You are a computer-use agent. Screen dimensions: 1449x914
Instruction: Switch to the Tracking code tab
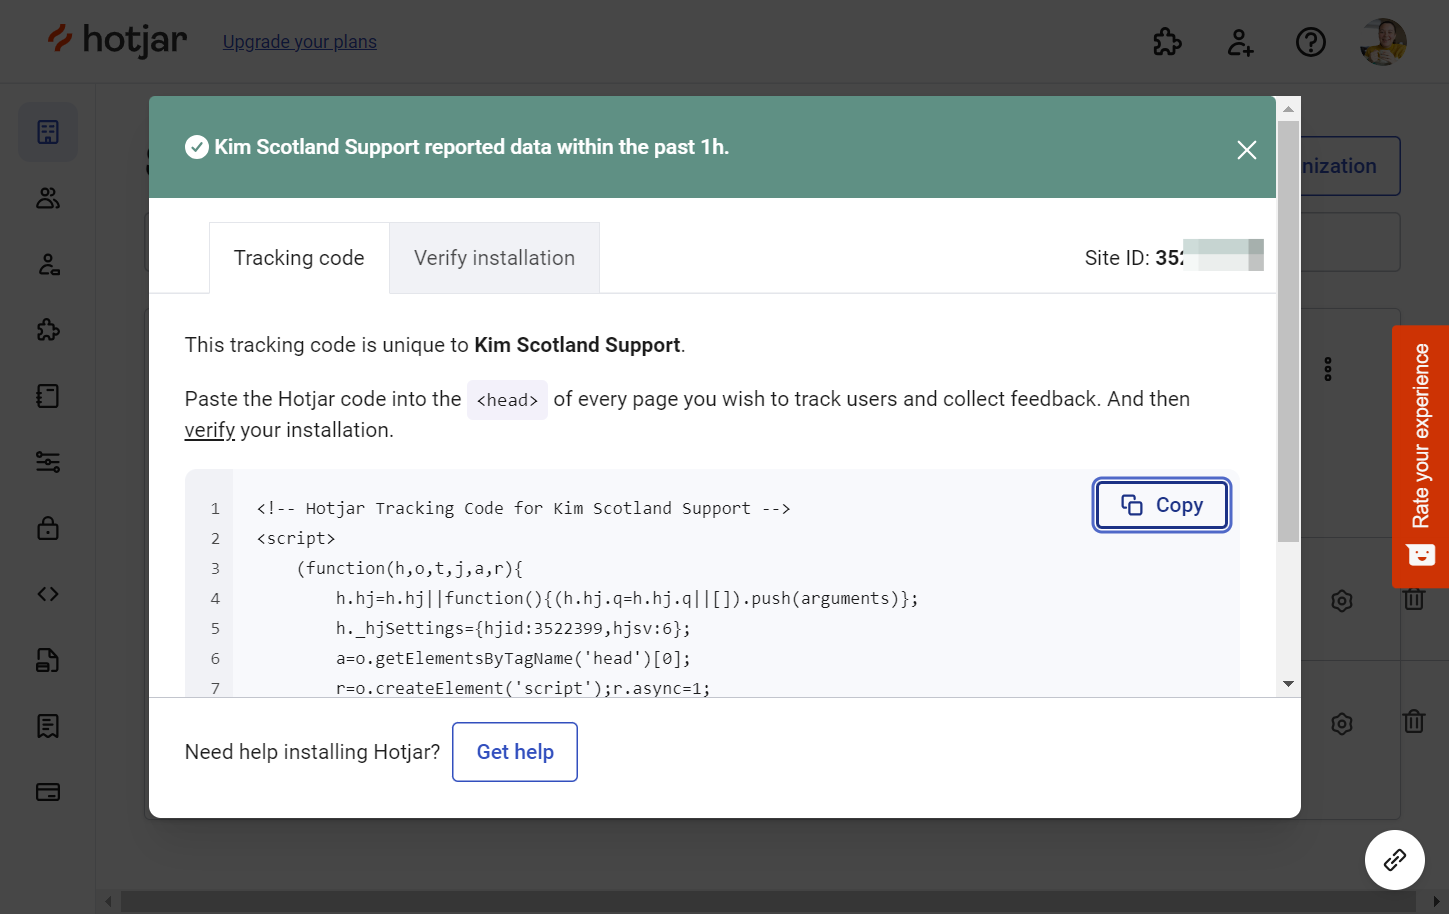pyautogui.click(x=299, y=258)
